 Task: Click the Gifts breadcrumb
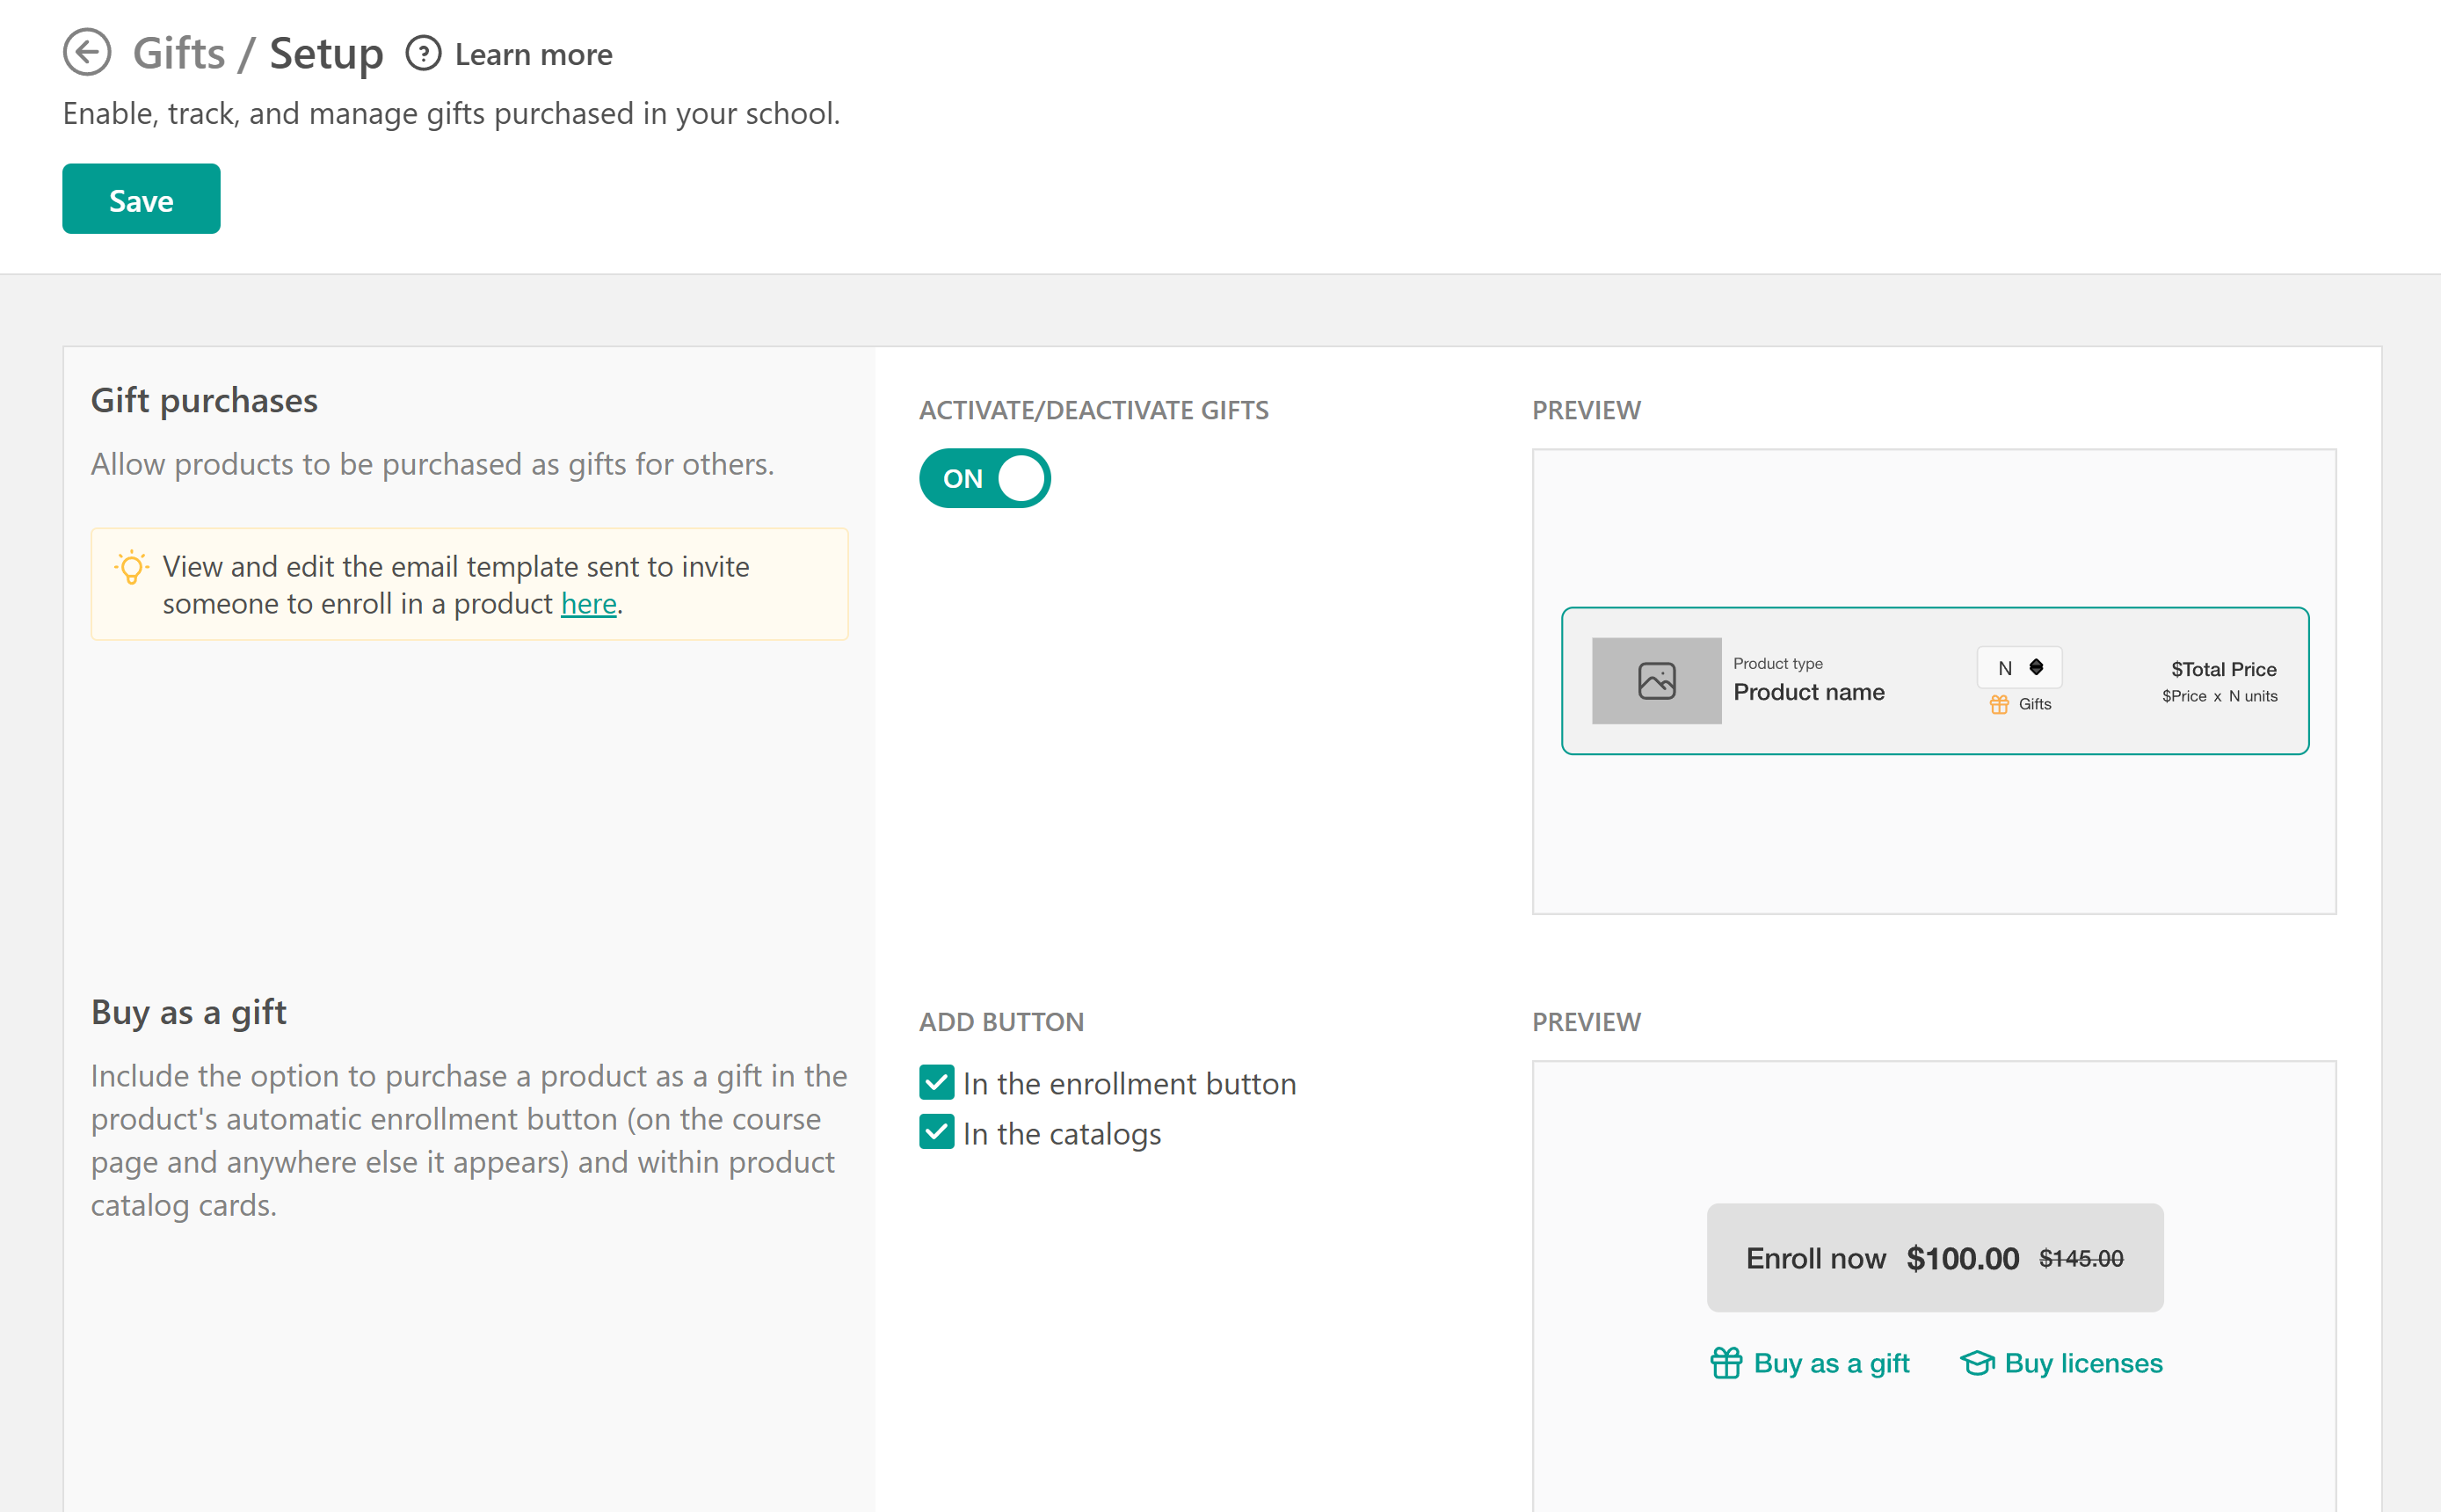coord(179,53)
